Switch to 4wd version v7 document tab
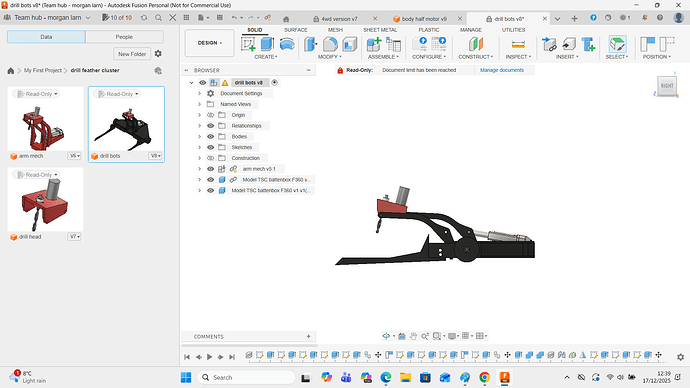 point(339,19)
